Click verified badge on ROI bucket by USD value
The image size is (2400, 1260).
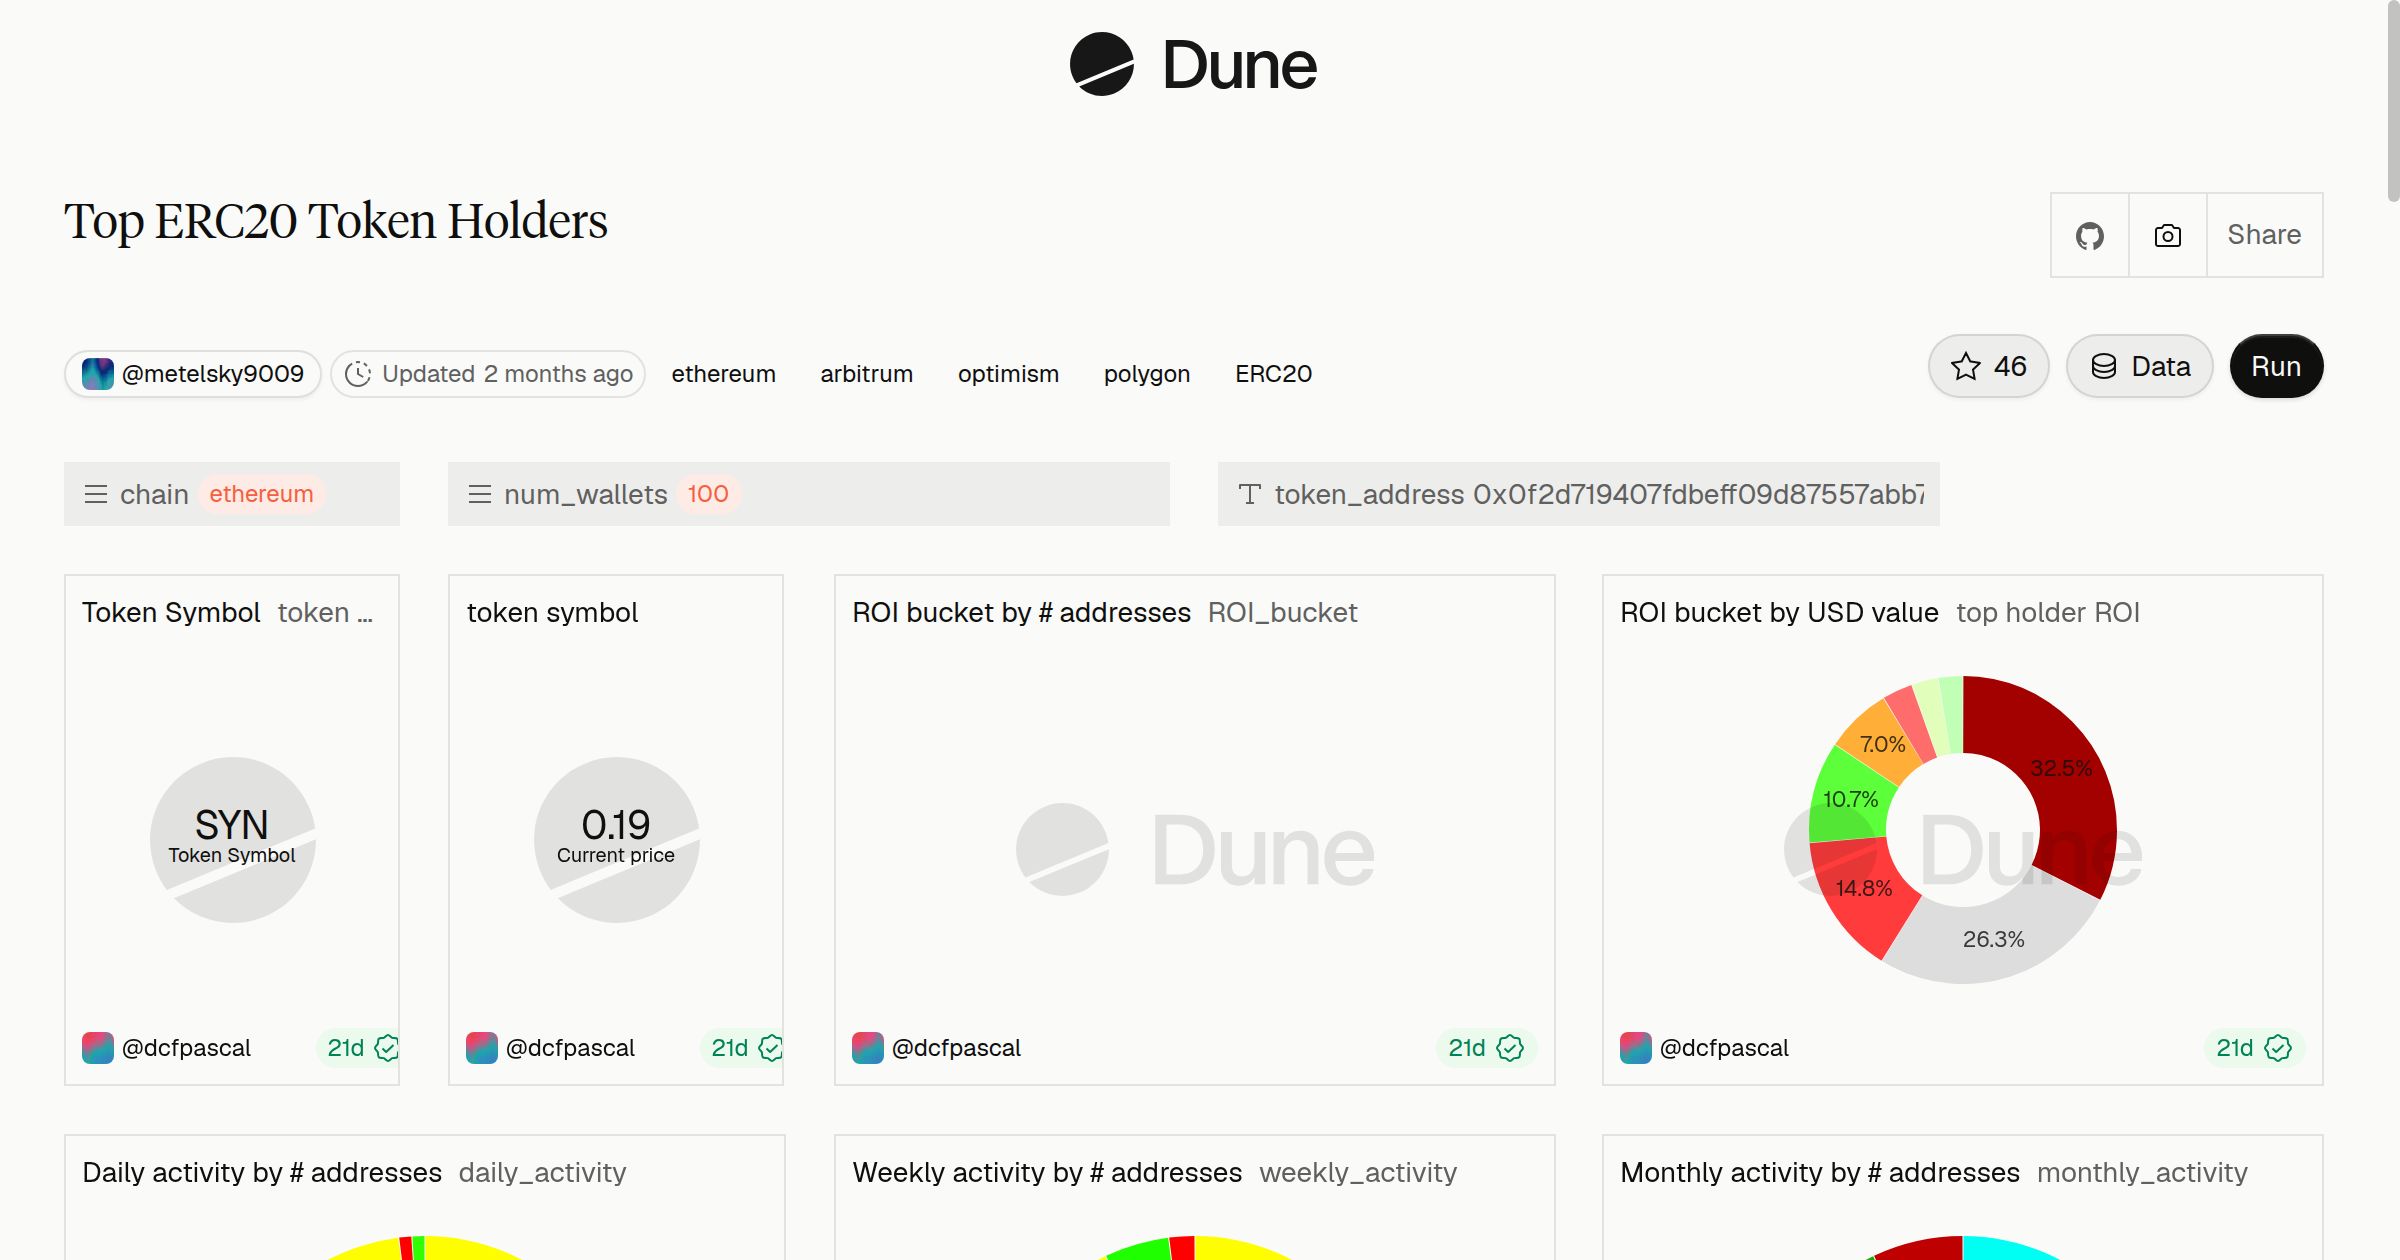pyautogui.click(x=2278, y=1048)
